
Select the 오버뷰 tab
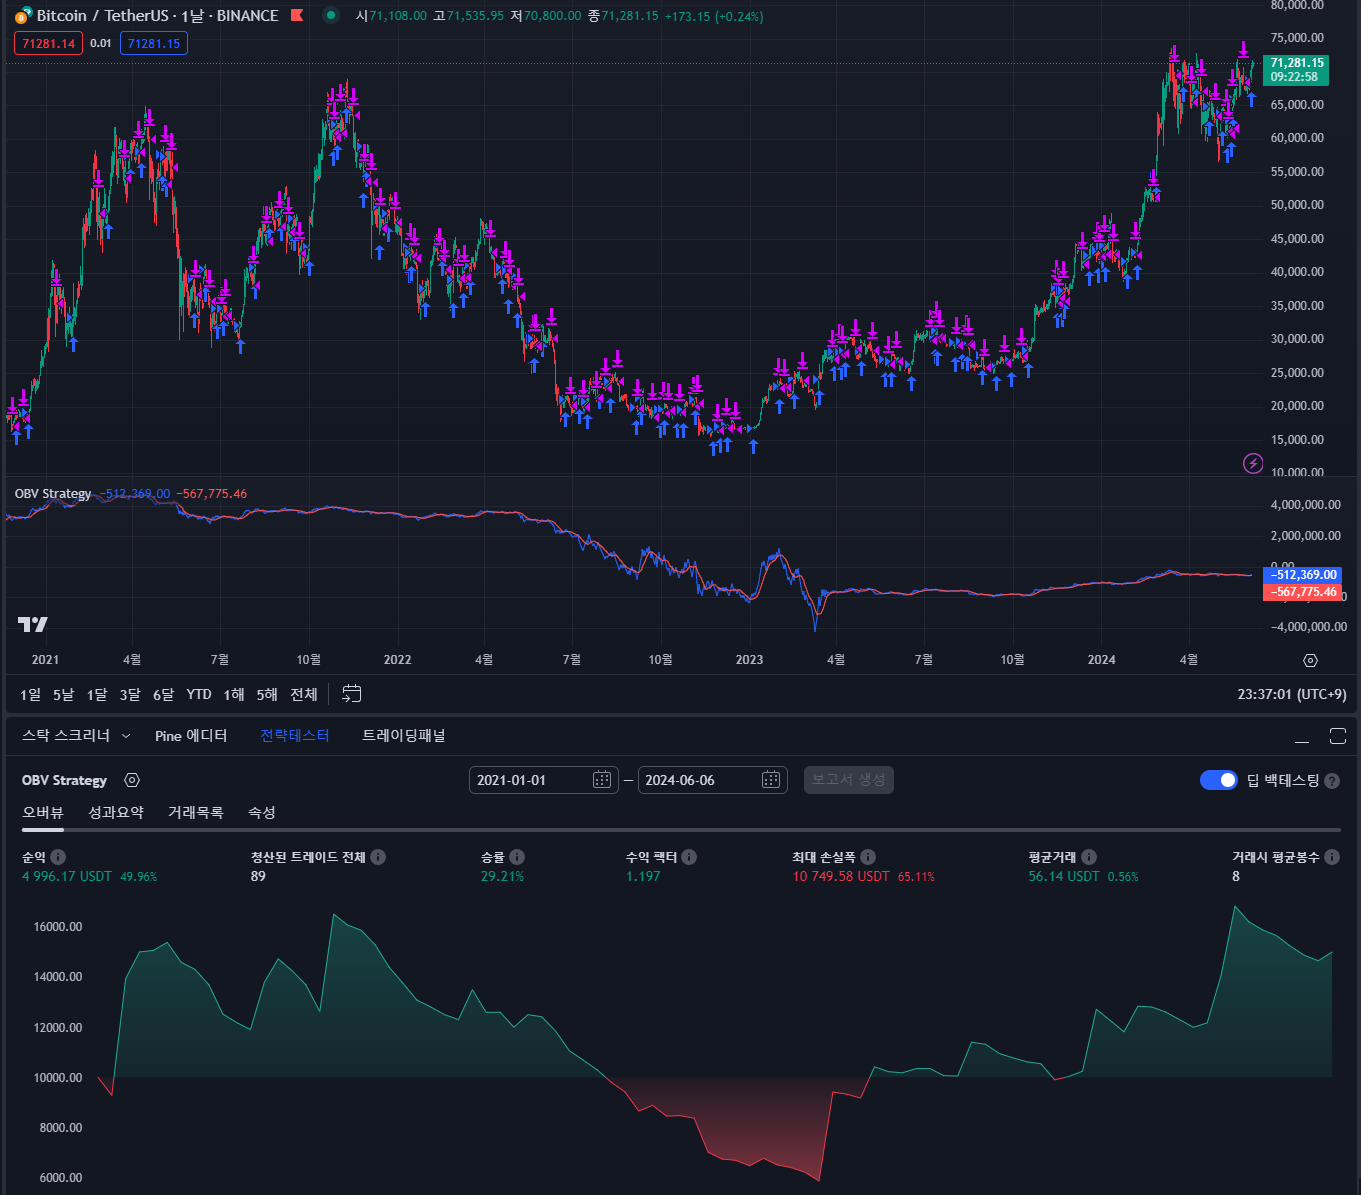click(x=43, y=813)
